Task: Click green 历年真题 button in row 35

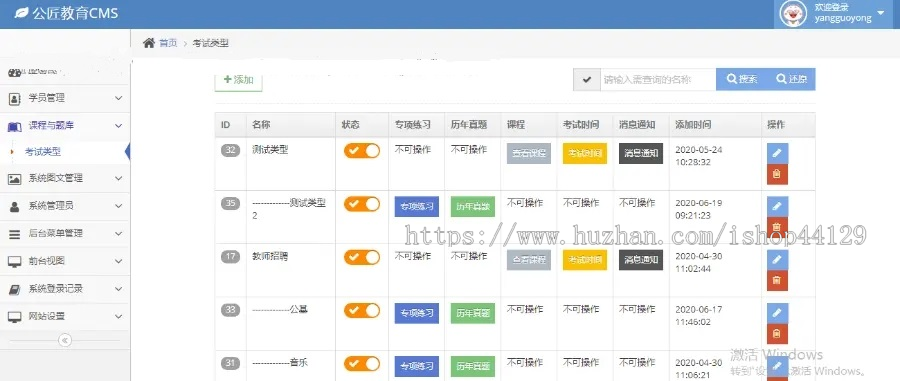Action: 472,207
